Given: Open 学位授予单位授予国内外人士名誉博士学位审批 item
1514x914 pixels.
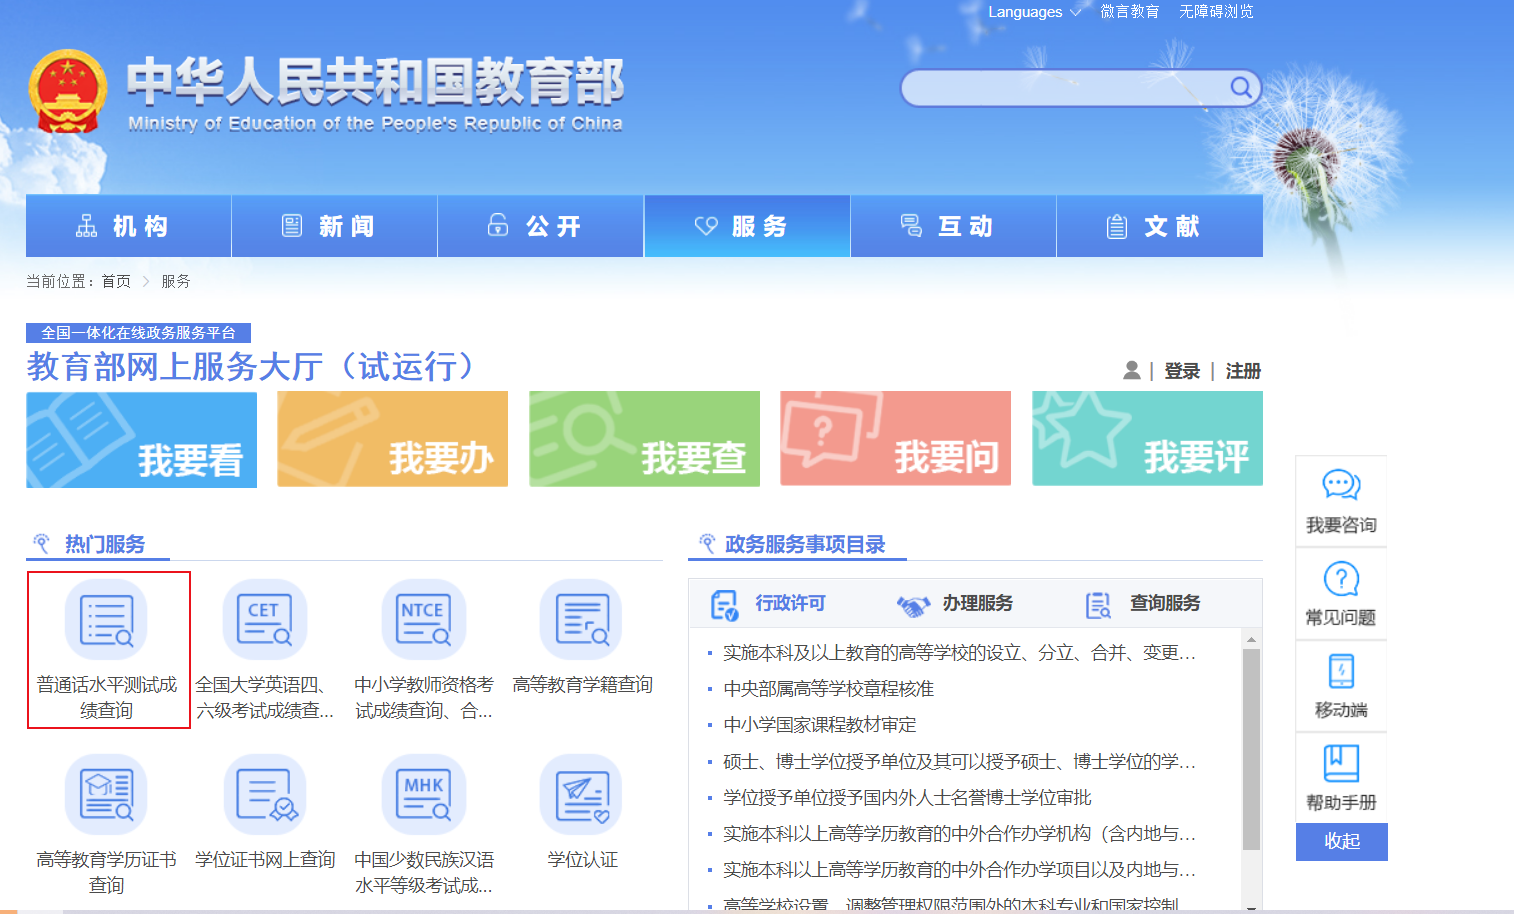Looking at the screenshot, I should coord(907,797).
